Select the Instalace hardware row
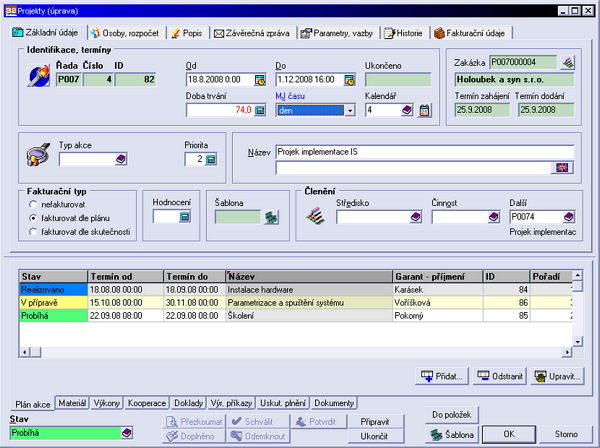Screen dimensions: 600x448 click(x=296, y=290)
